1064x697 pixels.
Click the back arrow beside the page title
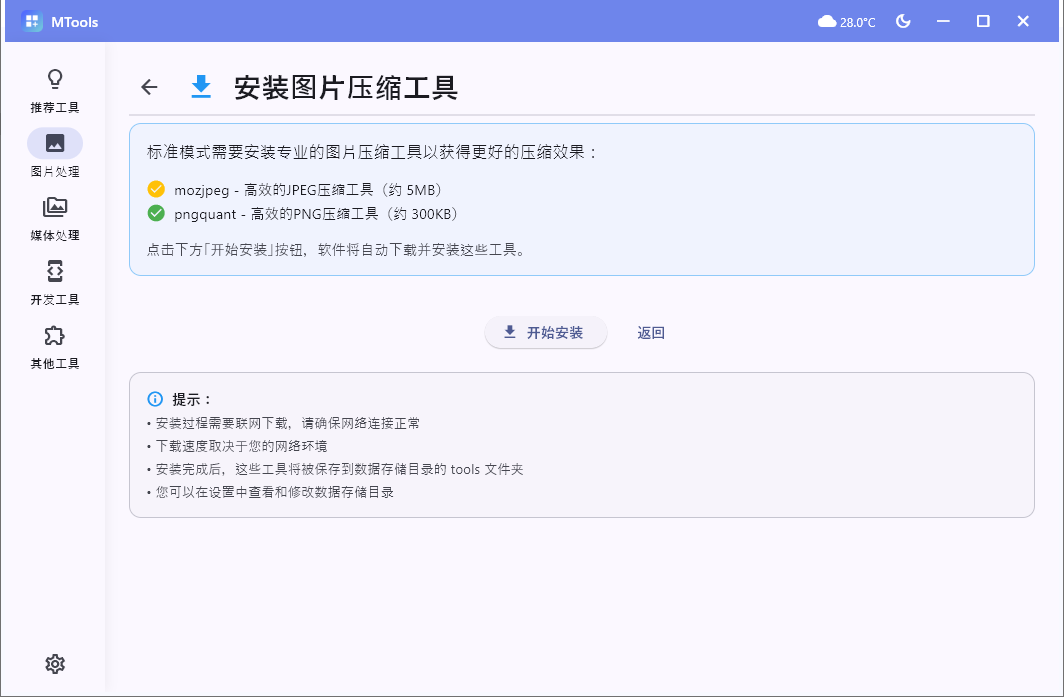[148, 87]
